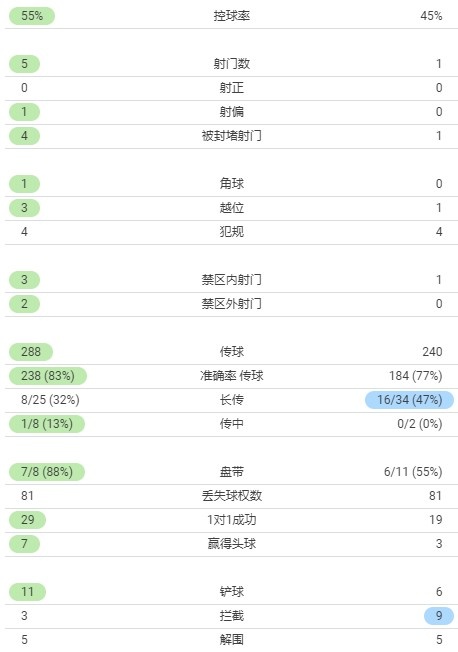Click the green 4 in 被封堵射门 row
Image resolution: width=458 pixels, height=652 pixels.
(x=24, y=136)
